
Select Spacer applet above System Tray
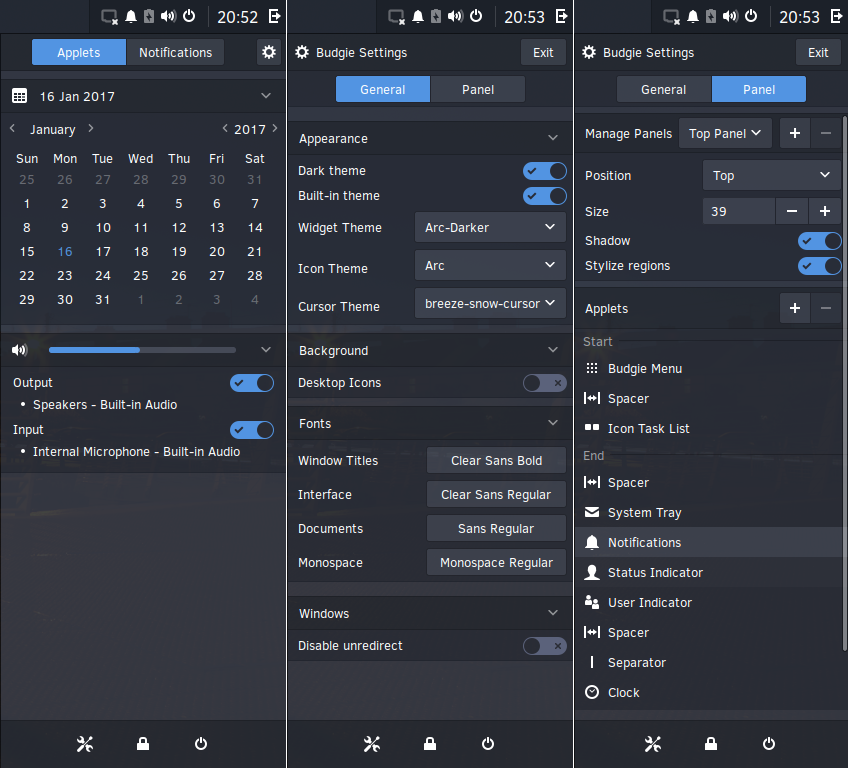click(710, 482)
